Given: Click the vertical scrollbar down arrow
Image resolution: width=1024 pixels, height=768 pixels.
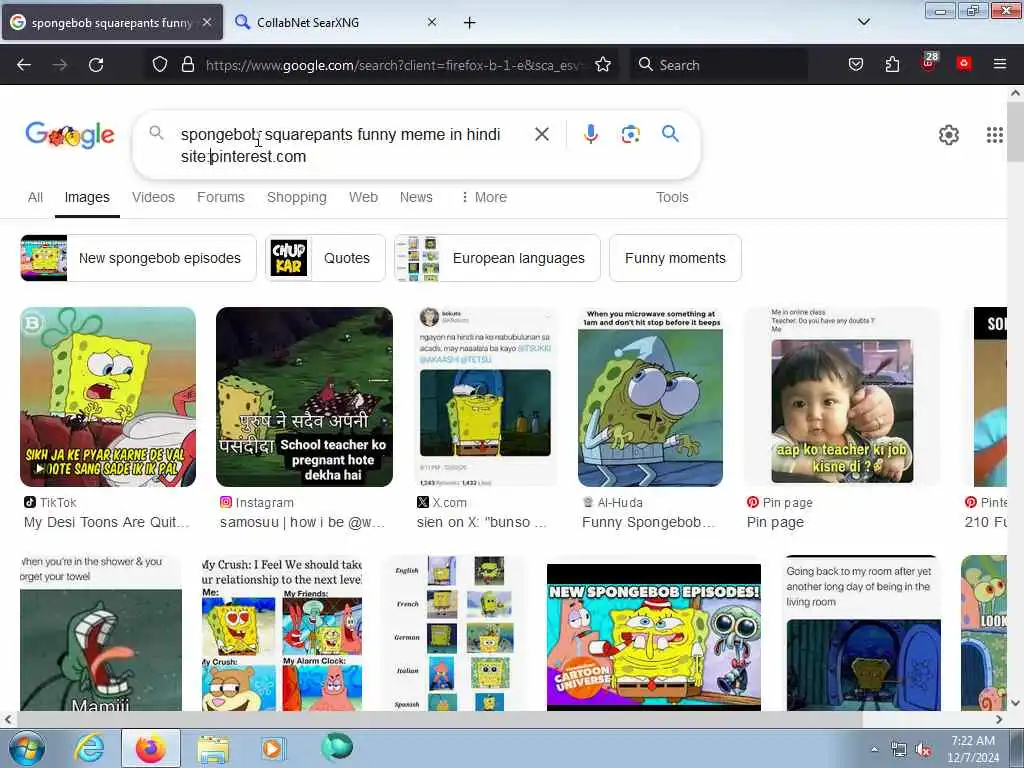Looking at the screenshot, I should (1015, 703).
